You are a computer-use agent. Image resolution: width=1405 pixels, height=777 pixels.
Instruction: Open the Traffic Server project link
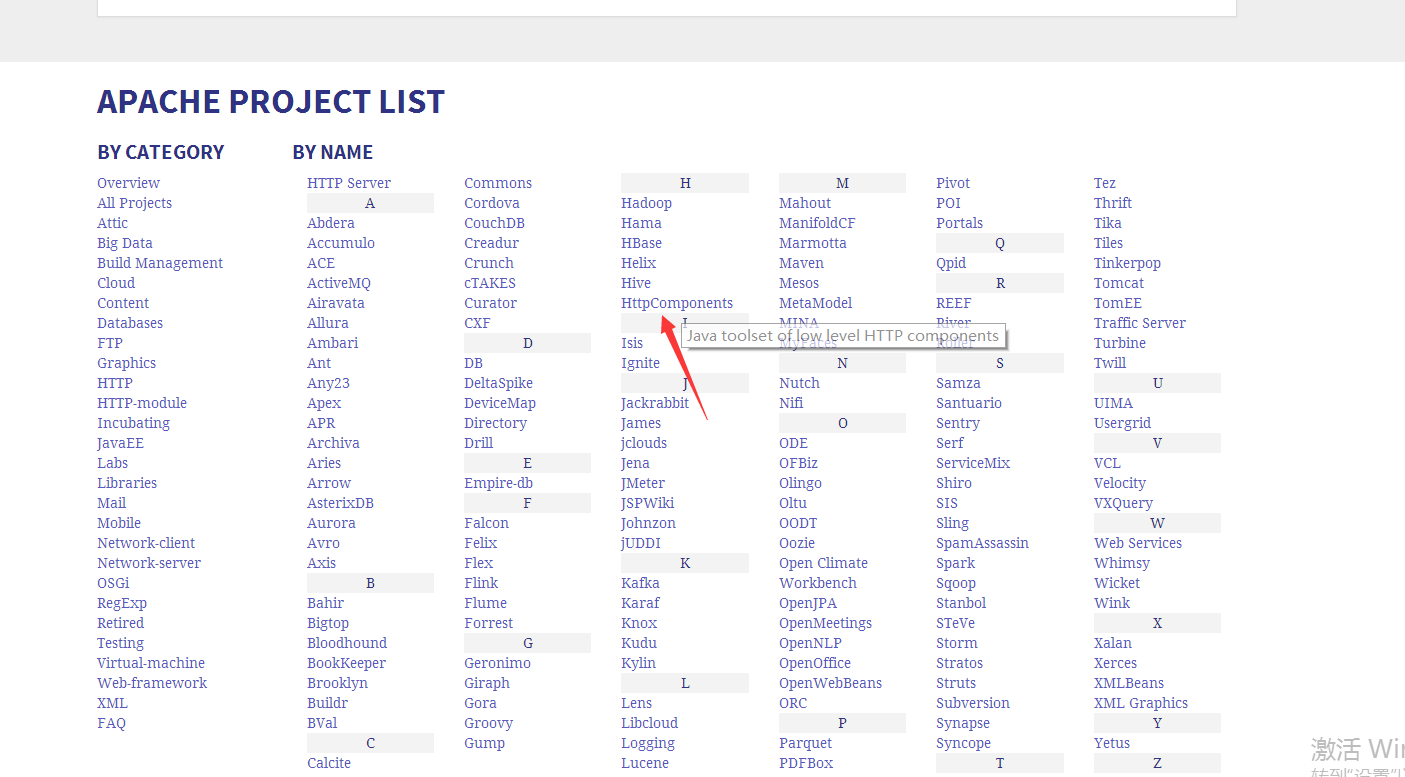(x=1140, y=323)
